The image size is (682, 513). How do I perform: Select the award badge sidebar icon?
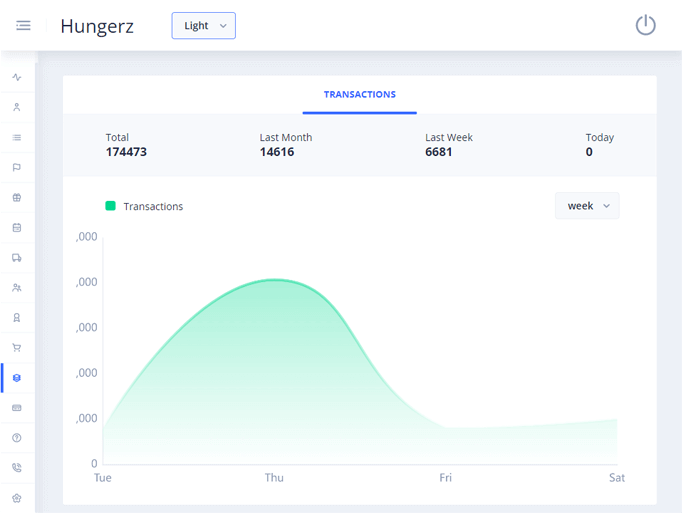click(17, 317)
